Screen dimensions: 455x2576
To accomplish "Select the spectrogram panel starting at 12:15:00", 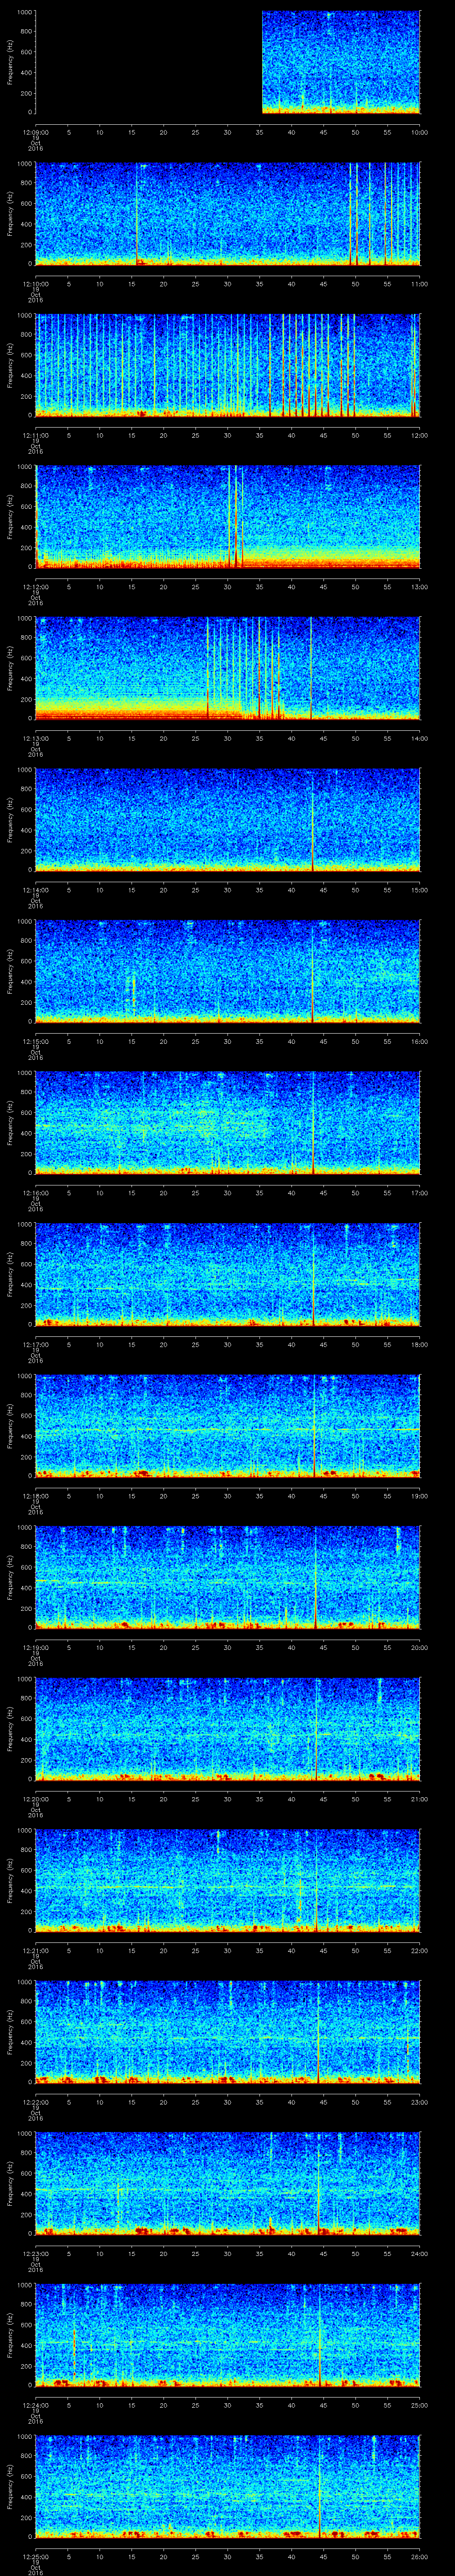I will (228, 971).
